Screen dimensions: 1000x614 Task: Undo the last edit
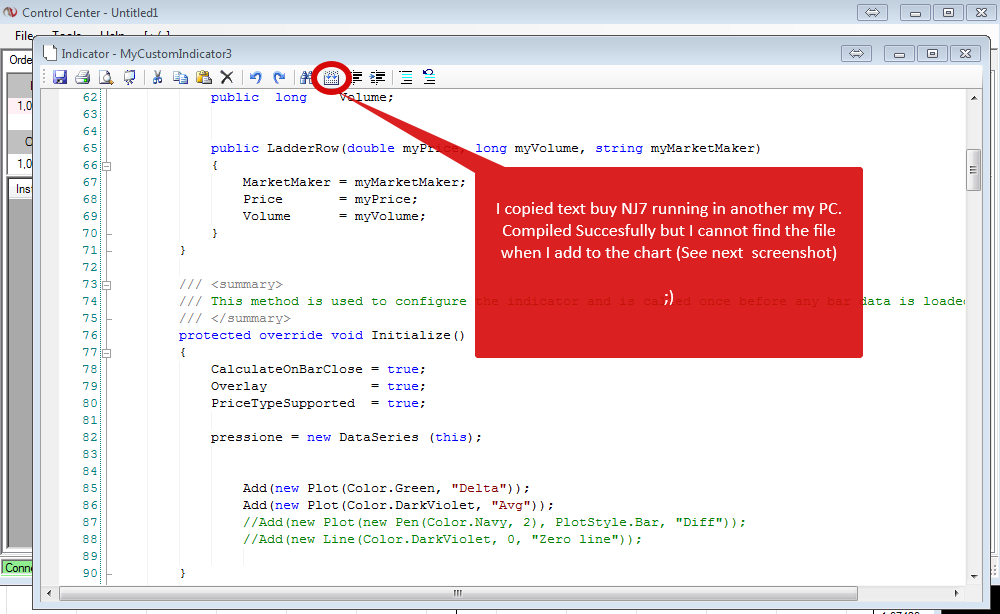(255, 78)
